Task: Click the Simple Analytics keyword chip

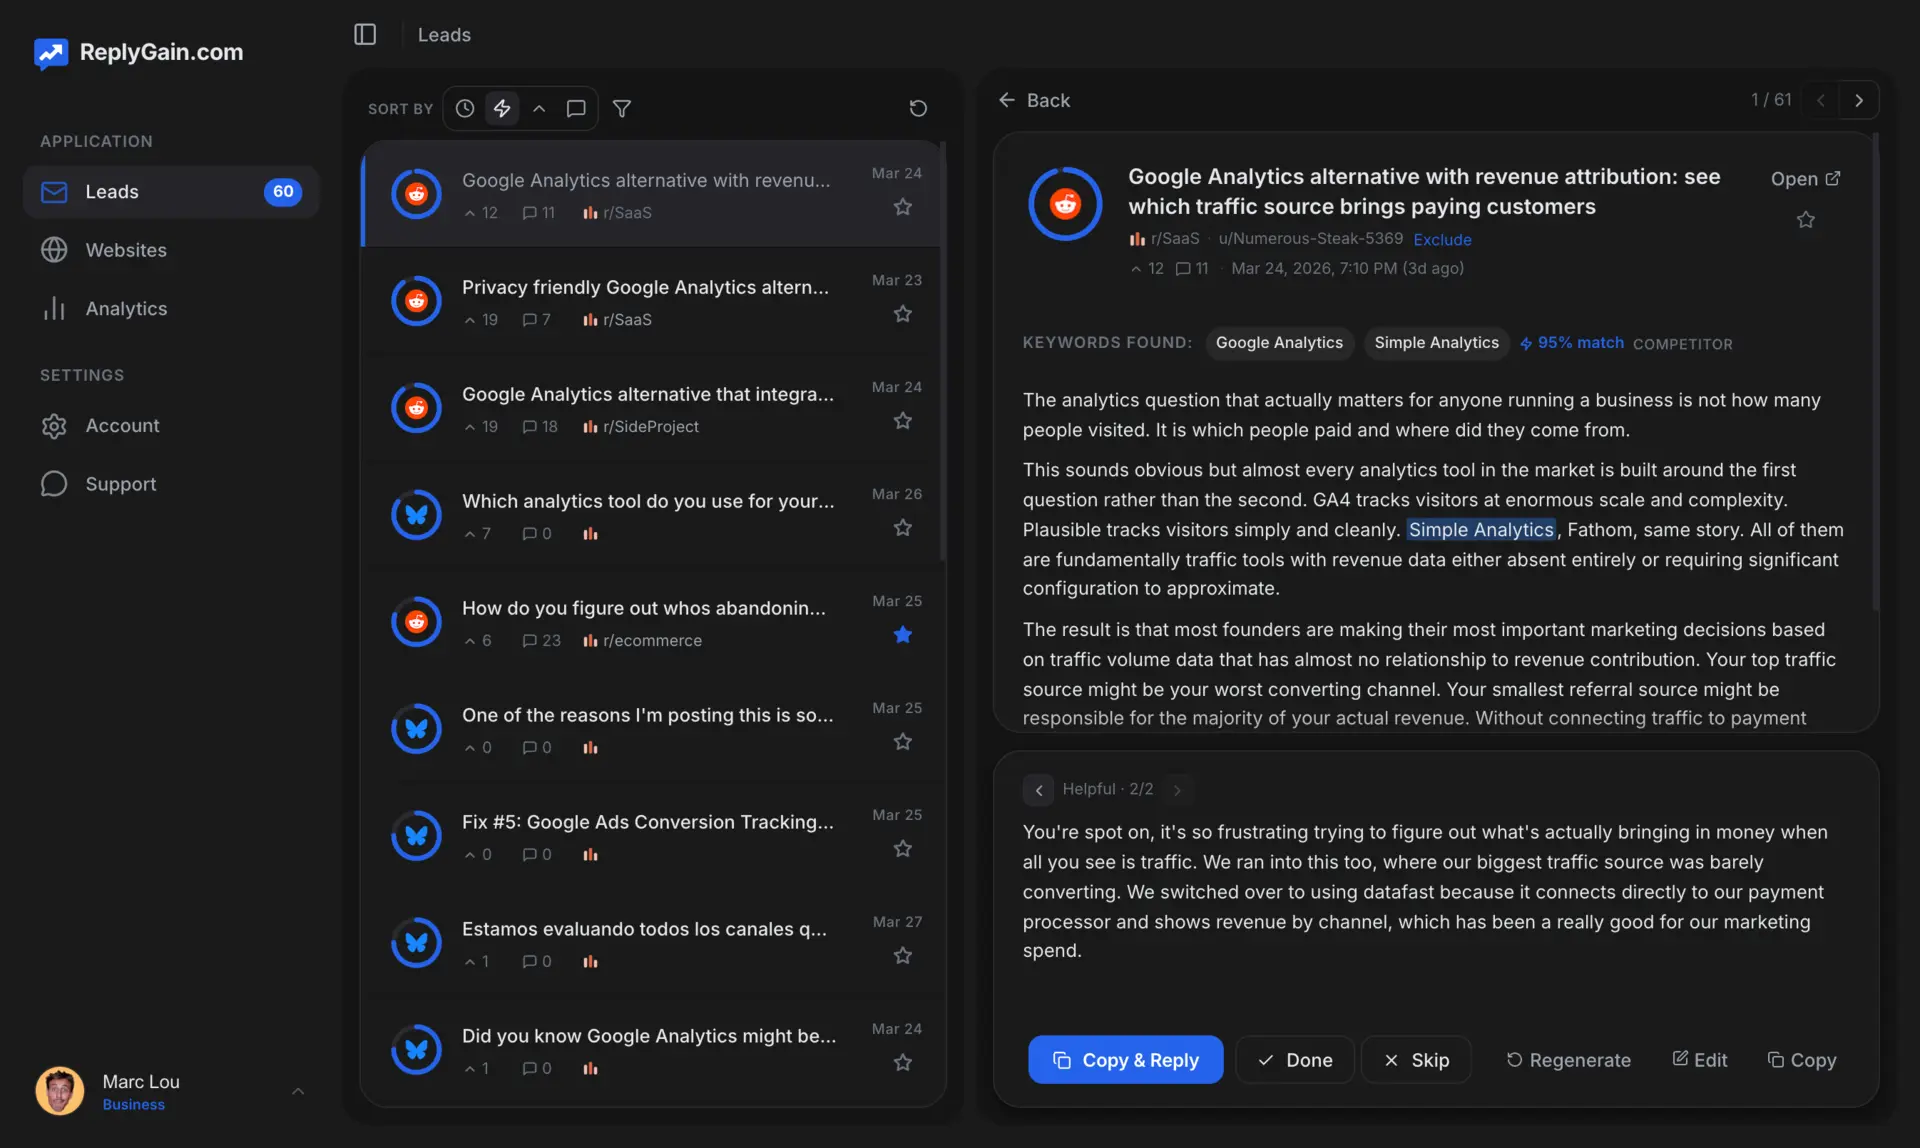Action: [x=1436, y=343]
